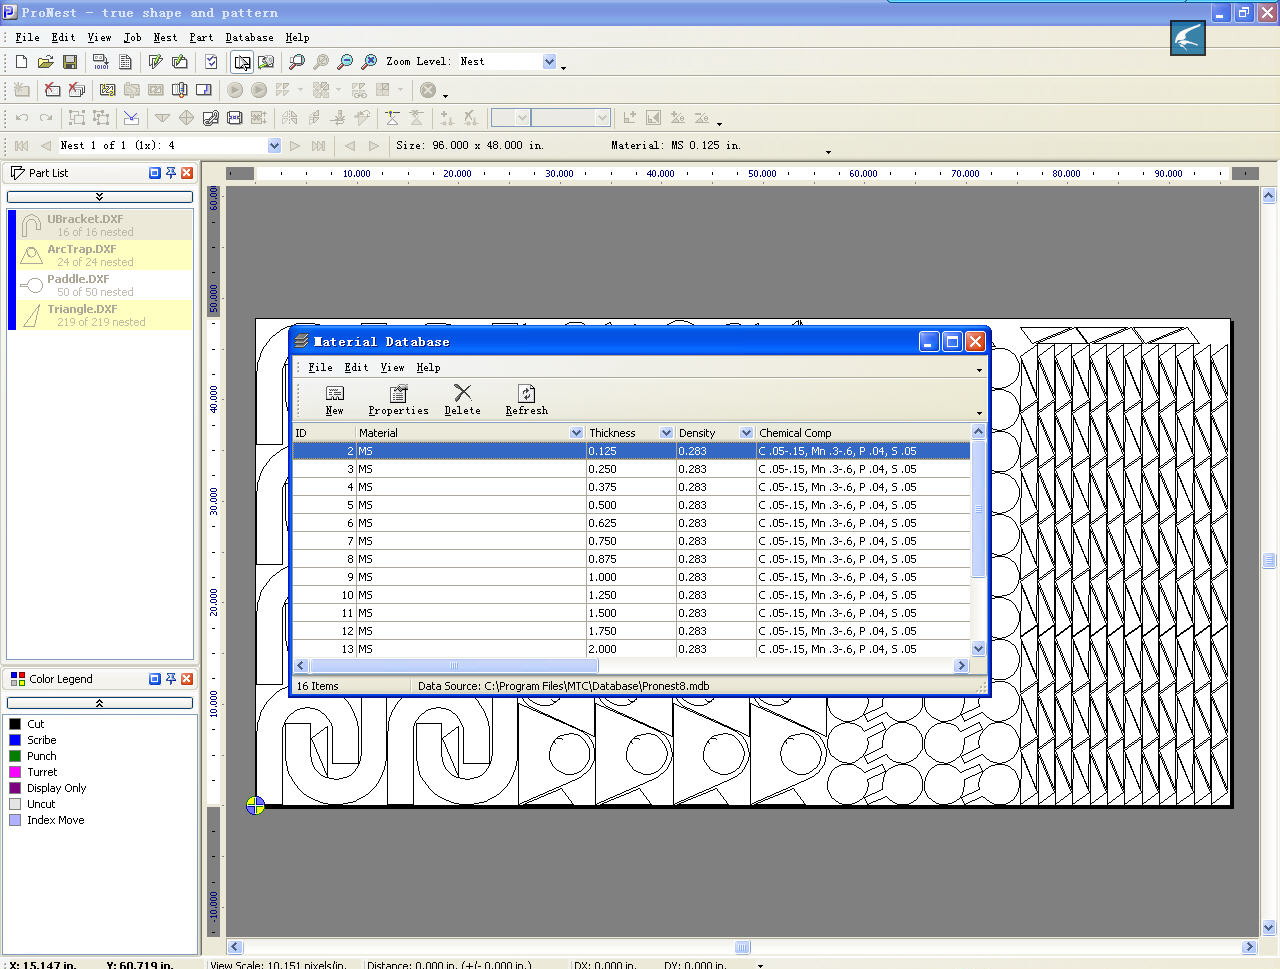
Task: Open the Nest 1 of 1 dropdown
Action: tap(274, 146)
